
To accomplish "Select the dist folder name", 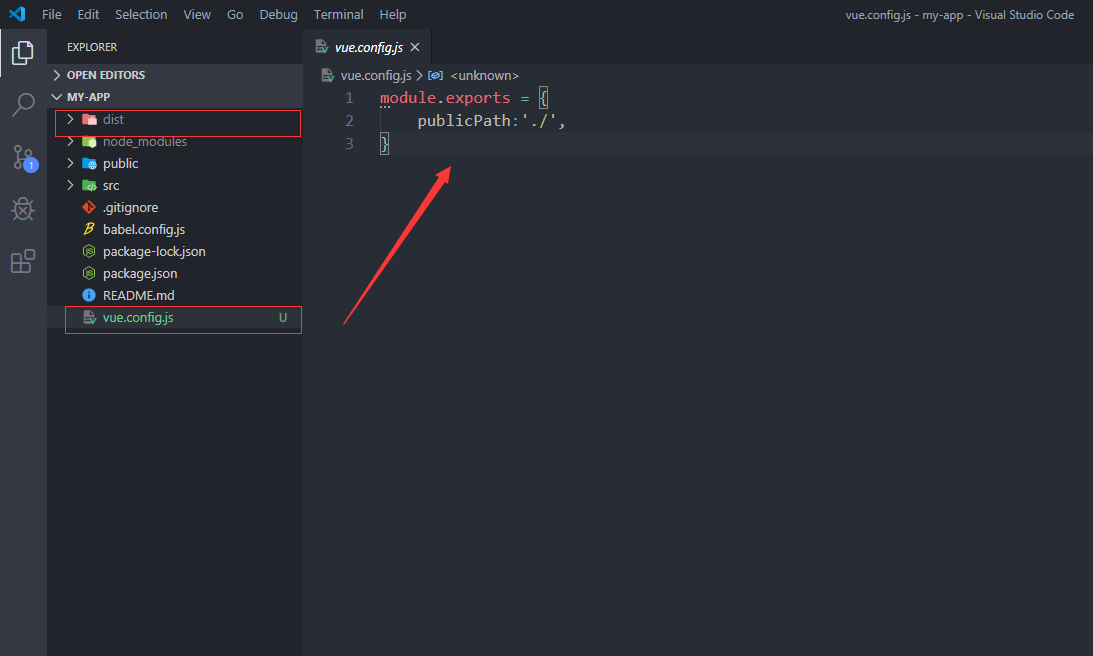I will 113,120.
